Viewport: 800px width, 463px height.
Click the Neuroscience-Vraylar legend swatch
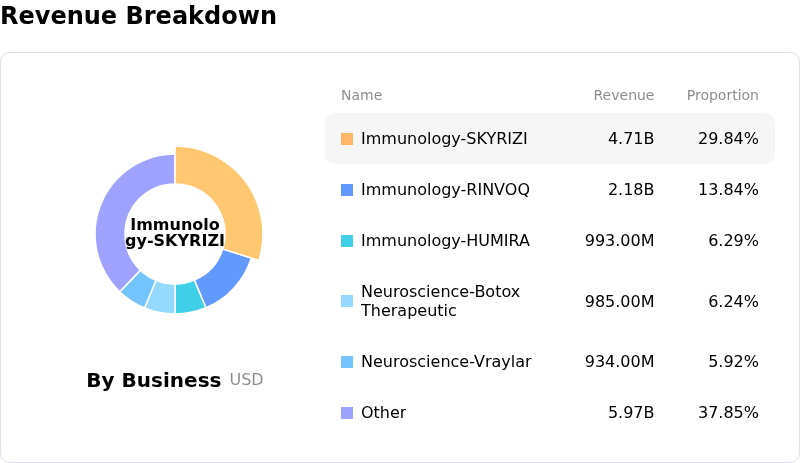point(347,362)
